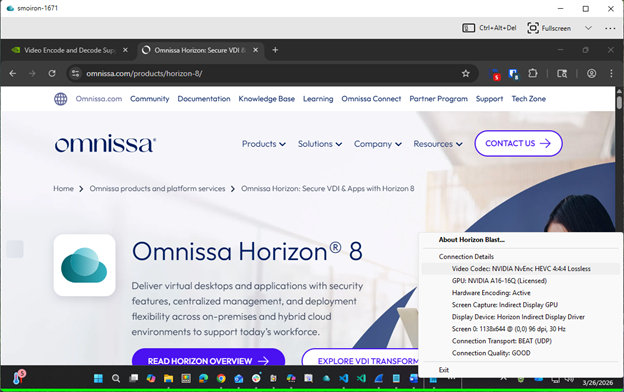
Task: Open the extension with red S badge
Action: click(x=495, y=74)
